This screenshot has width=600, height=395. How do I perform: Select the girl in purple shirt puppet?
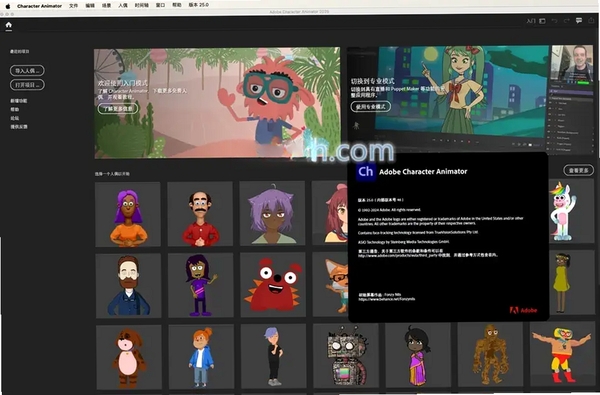point(201,285)
